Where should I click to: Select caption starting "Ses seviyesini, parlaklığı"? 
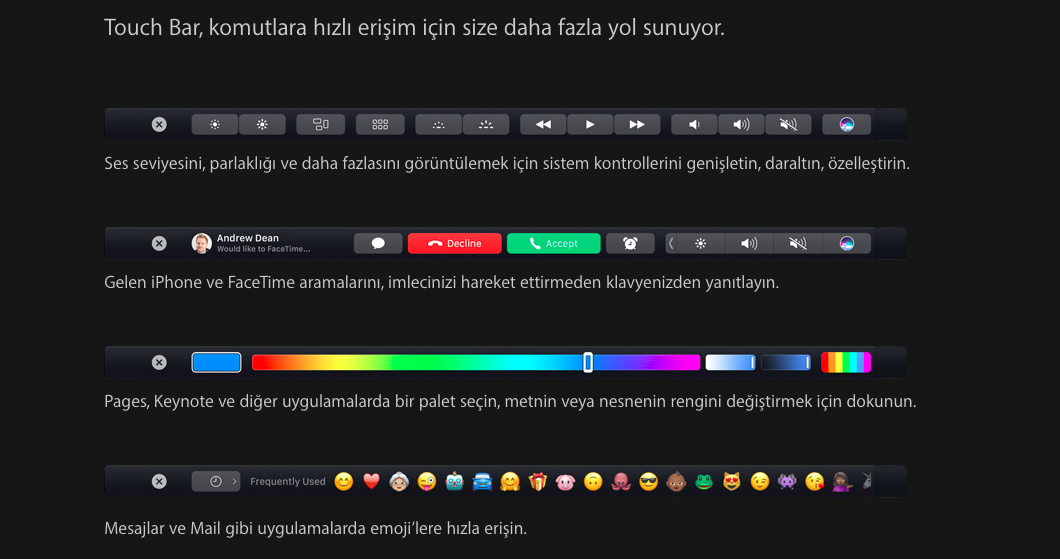507,164
